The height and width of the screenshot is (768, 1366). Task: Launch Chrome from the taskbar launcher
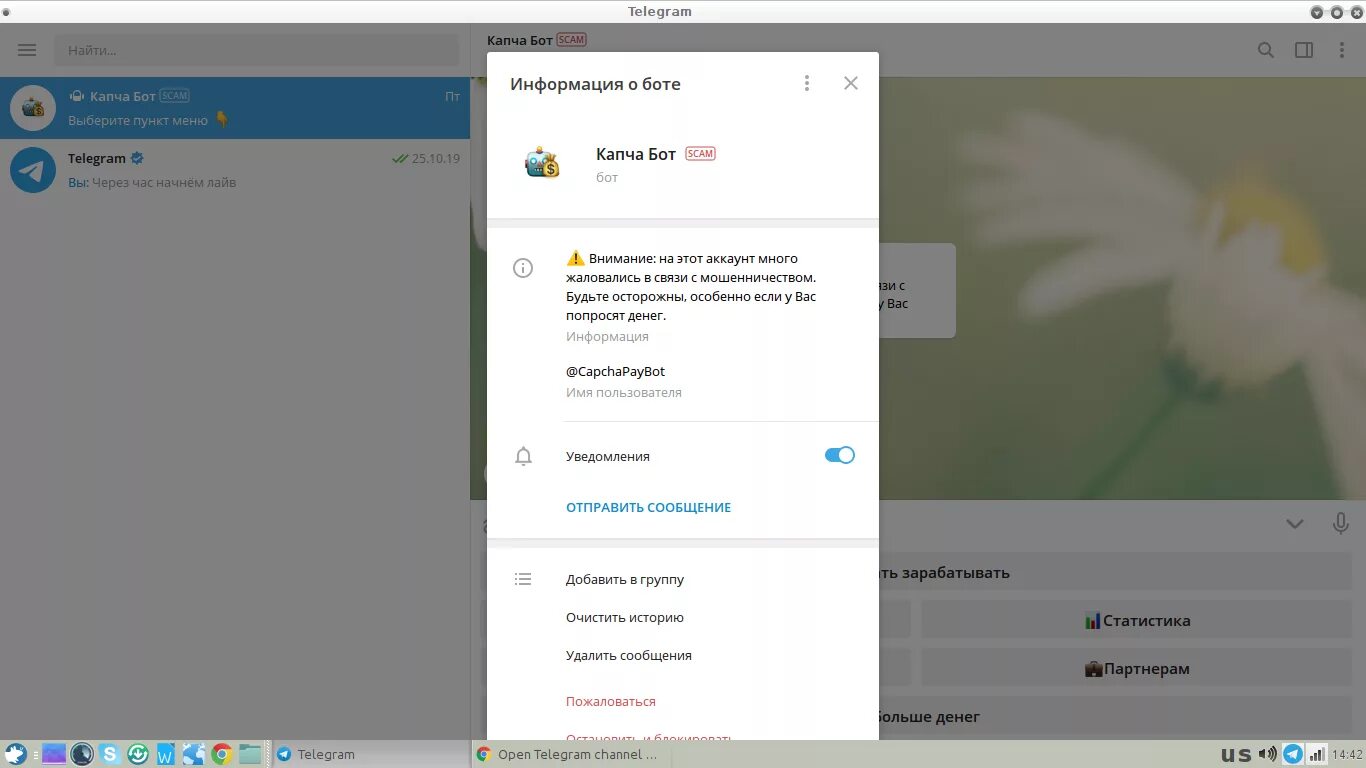click(222, 754)
